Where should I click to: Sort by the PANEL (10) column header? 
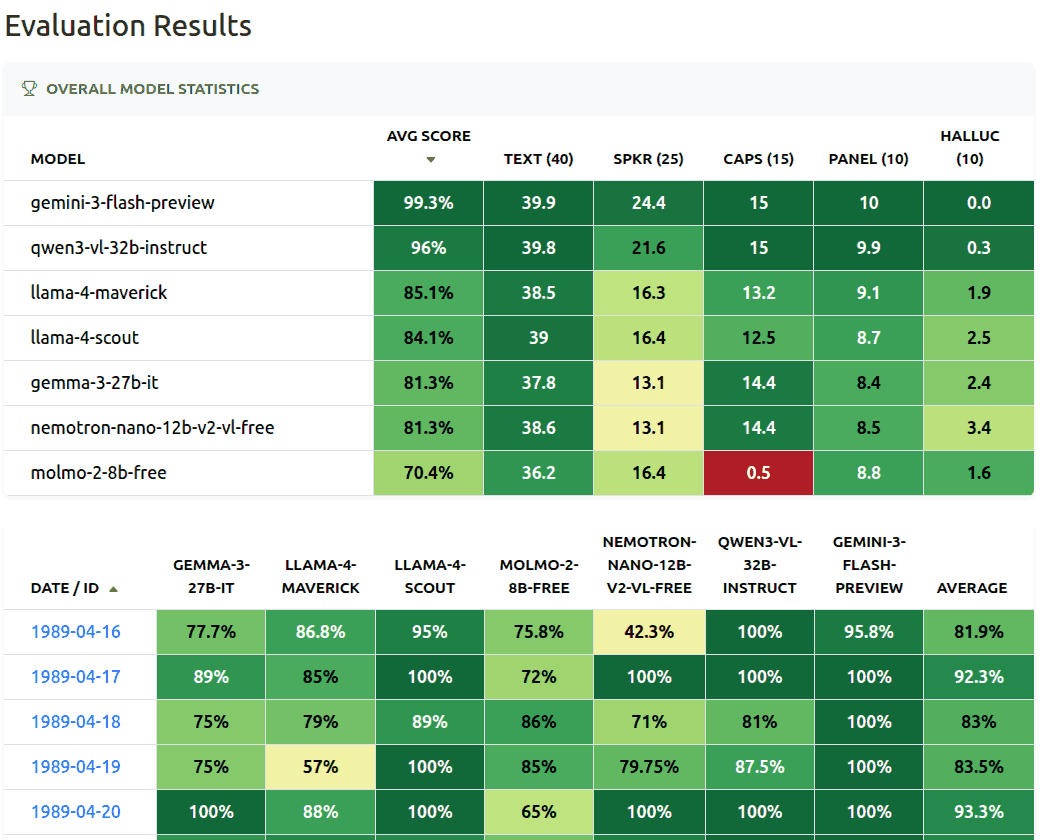[868, 159]
